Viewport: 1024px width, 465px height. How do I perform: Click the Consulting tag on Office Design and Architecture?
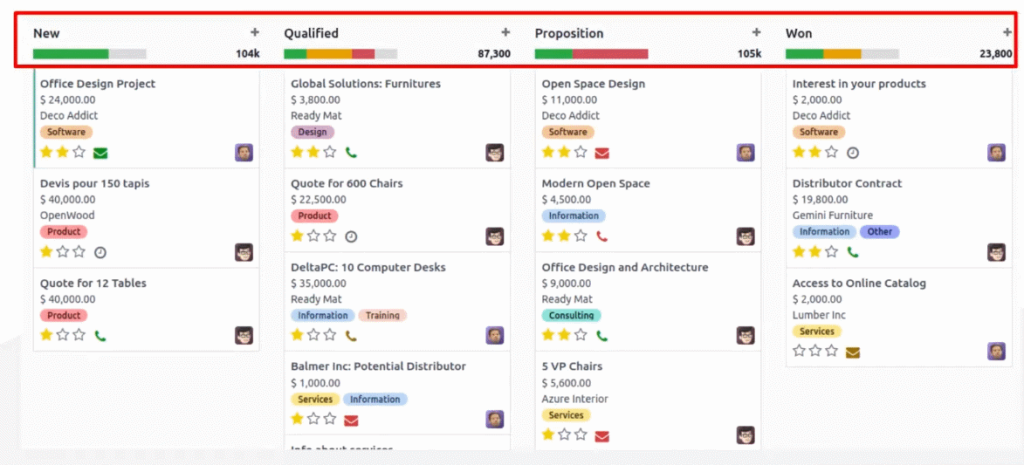(x=571, y=315)
